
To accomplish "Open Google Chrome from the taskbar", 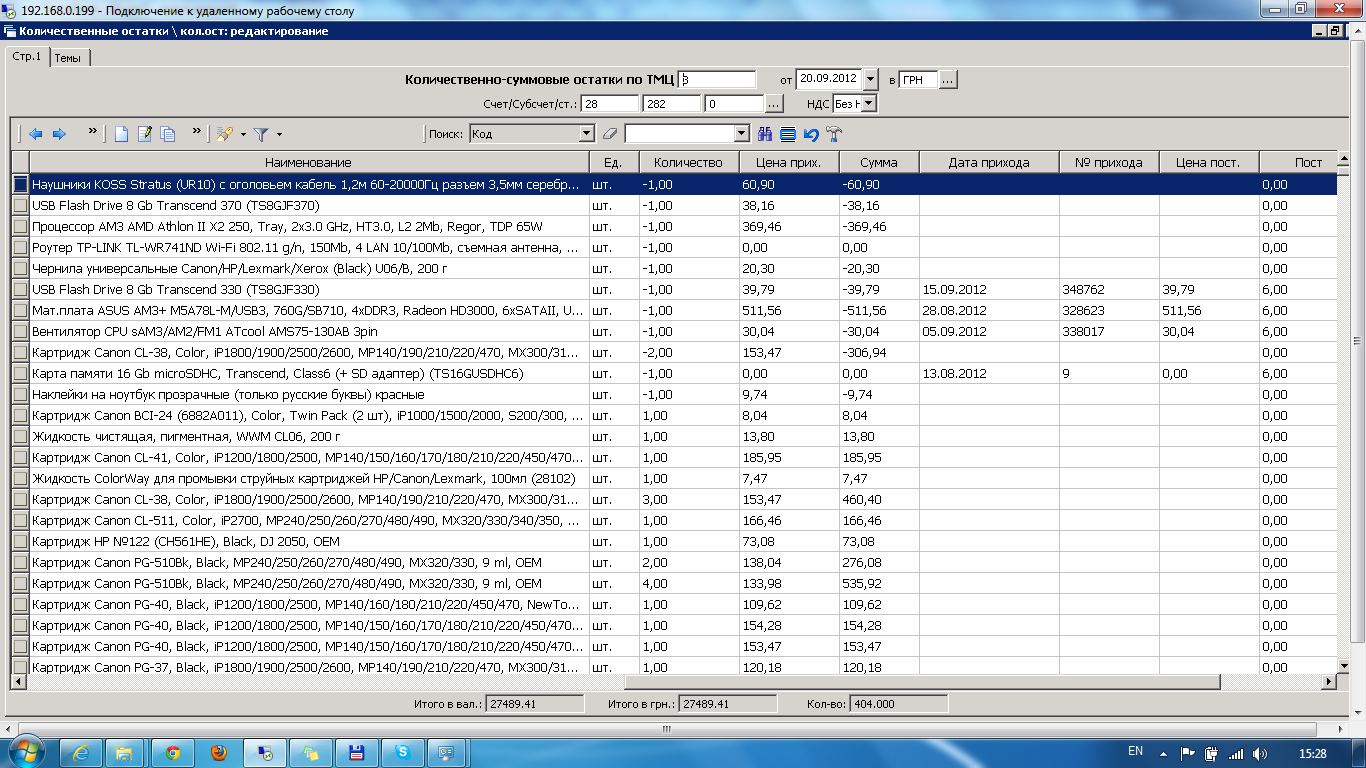I will 173,752.
